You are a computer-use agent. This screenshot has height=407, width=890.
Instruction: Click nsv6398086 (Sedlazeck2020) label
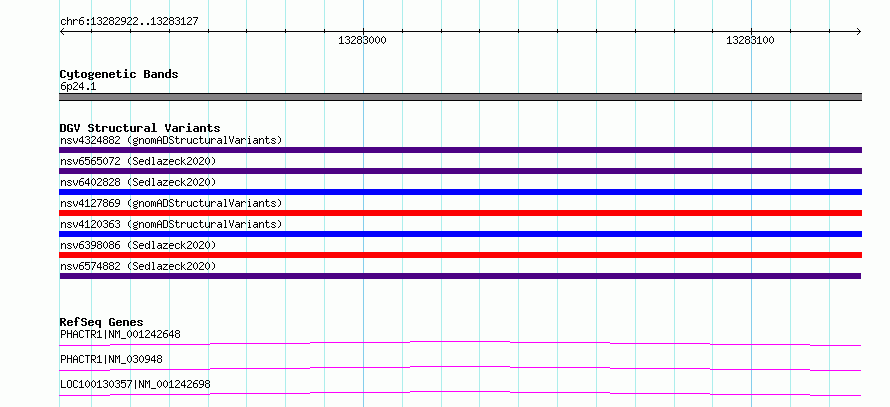[138, 245]
